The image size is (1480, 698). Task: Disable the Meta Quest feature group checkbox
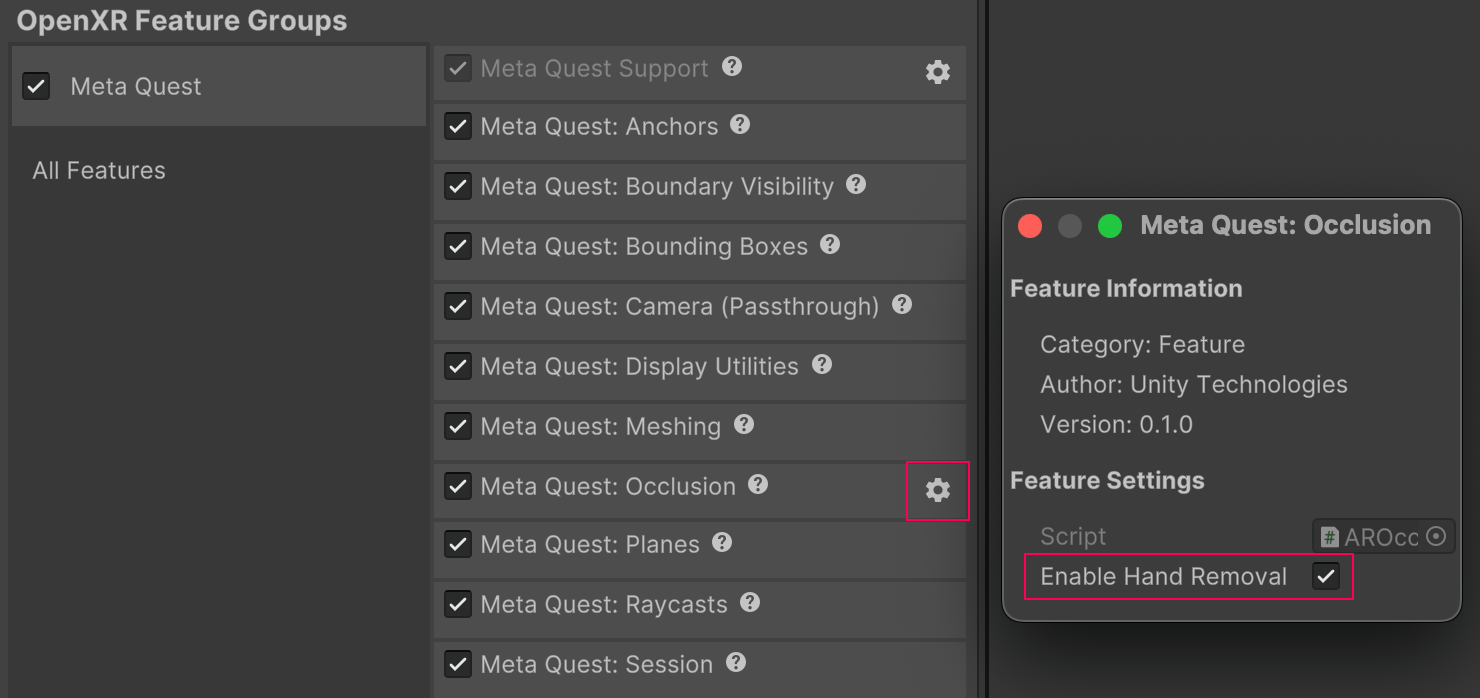36,86
